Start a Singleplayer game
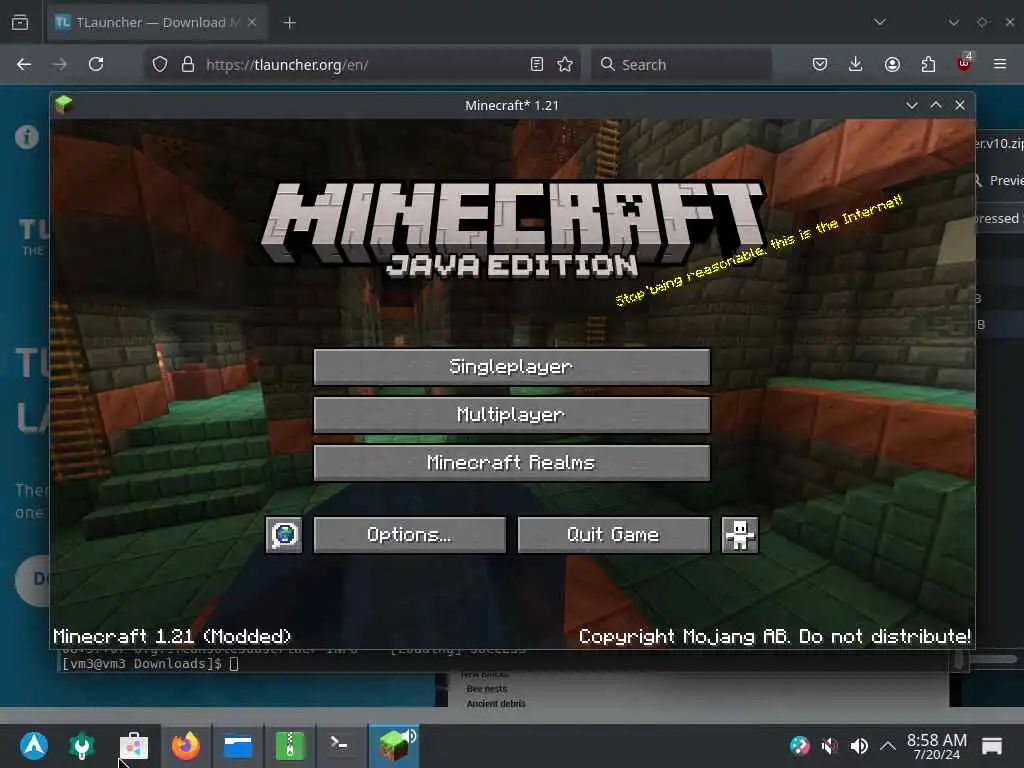This screenshot has width=1024, height=768. [x=511, y=366]
